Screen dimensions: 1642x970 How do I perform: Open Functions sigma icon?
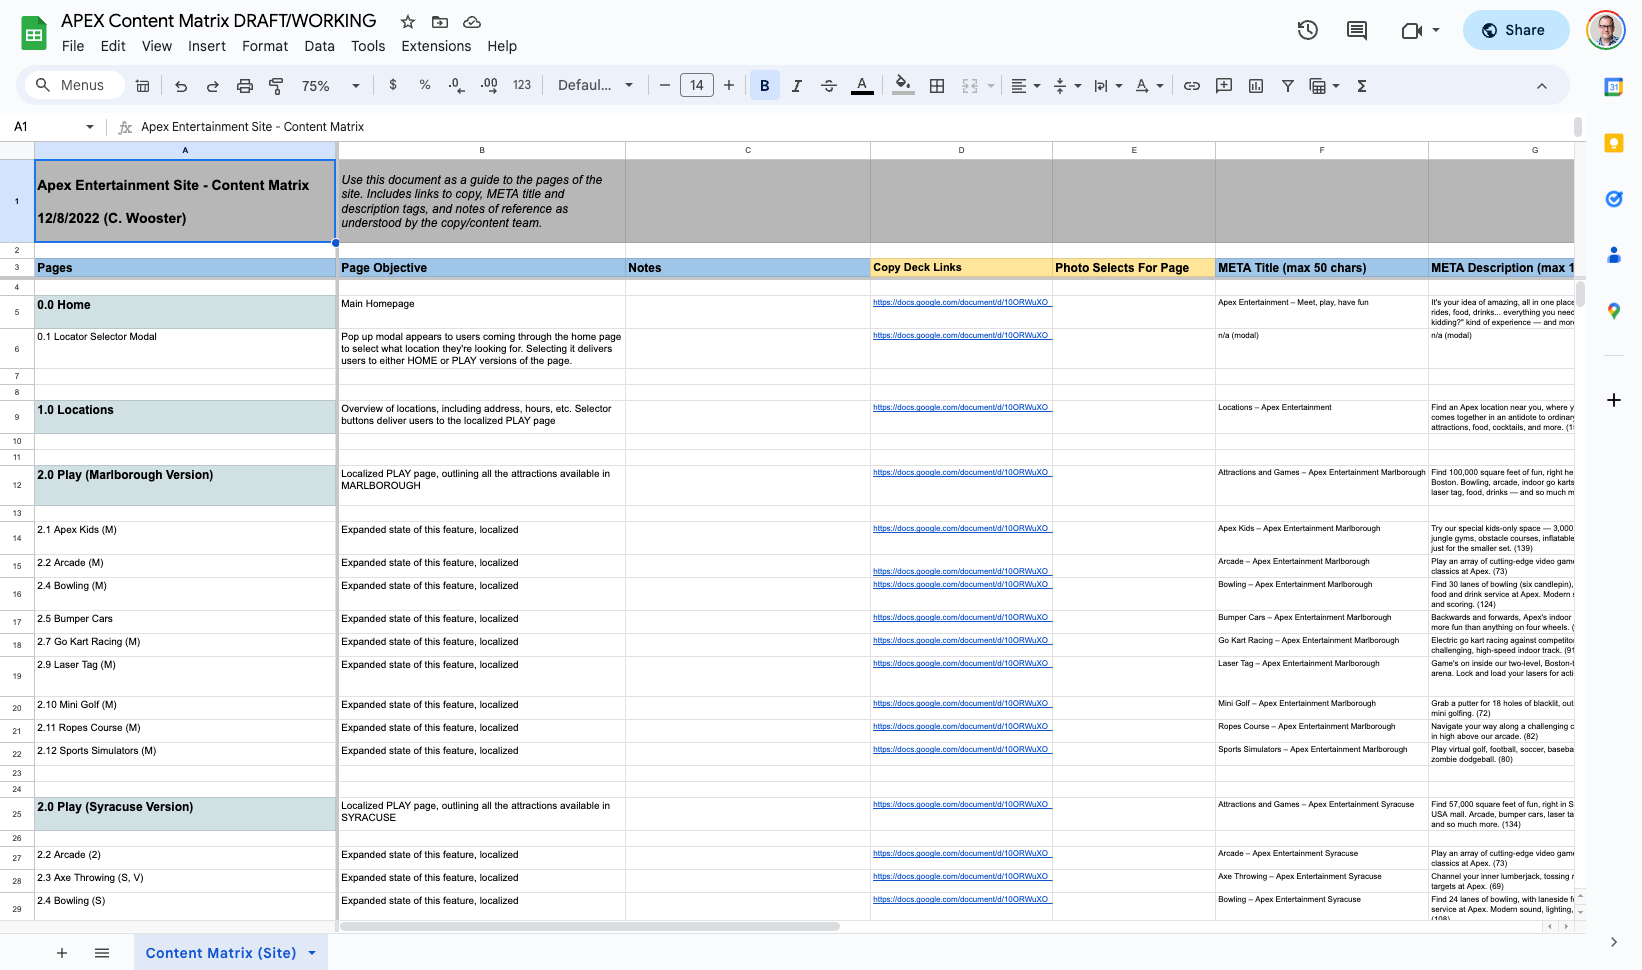click(x=1362, y=86)
